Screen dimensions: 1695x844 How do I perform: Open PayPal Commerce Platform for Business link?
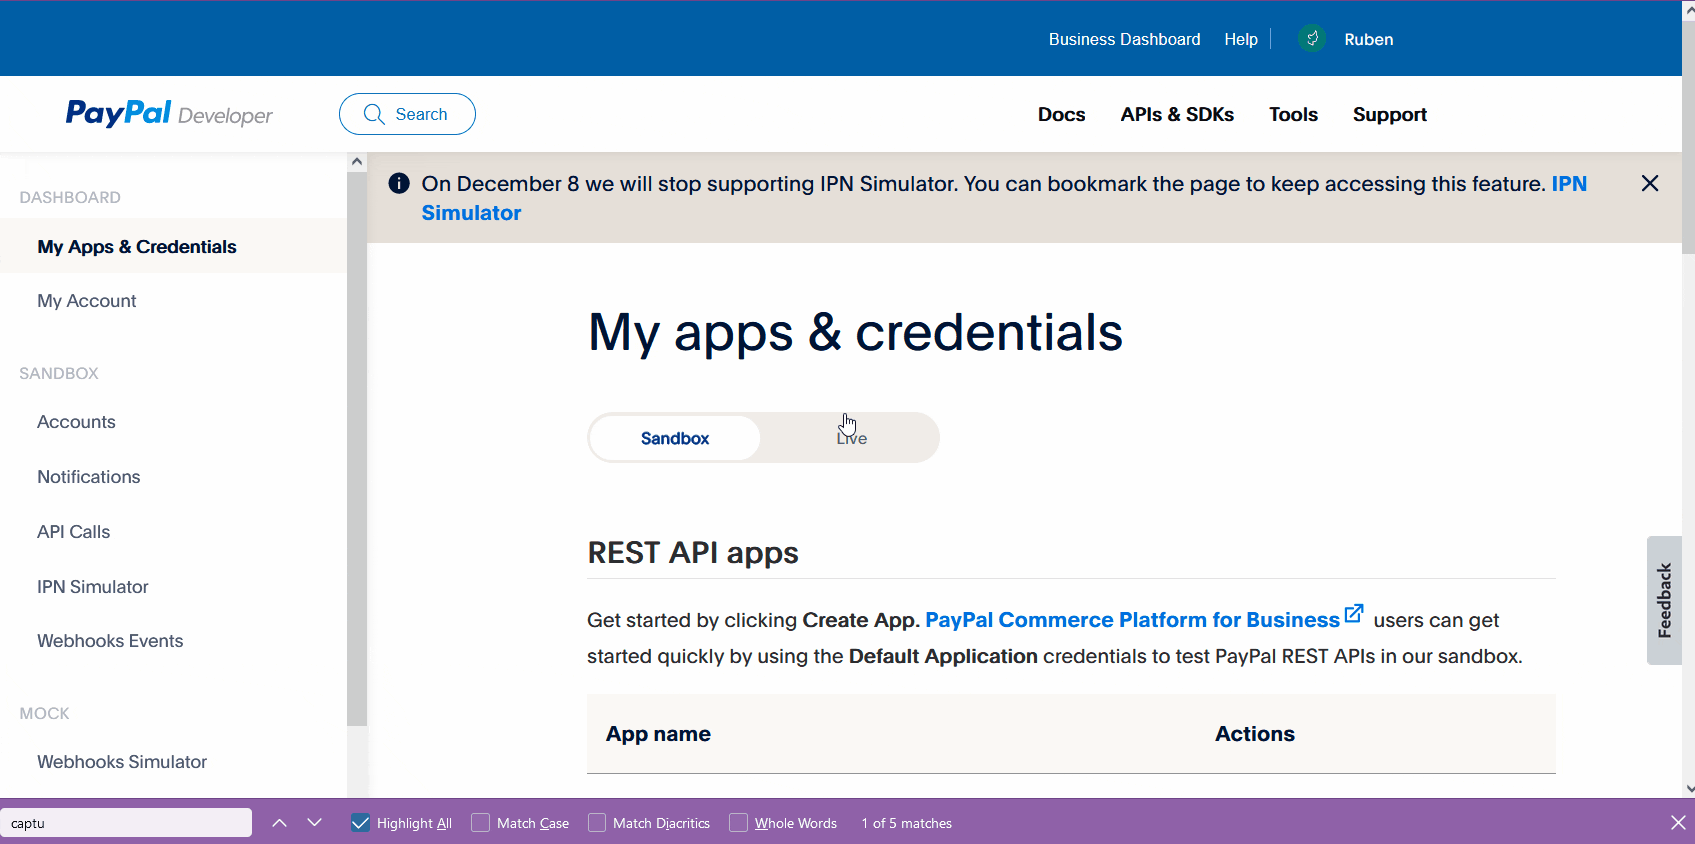[x=1132, y=620]
